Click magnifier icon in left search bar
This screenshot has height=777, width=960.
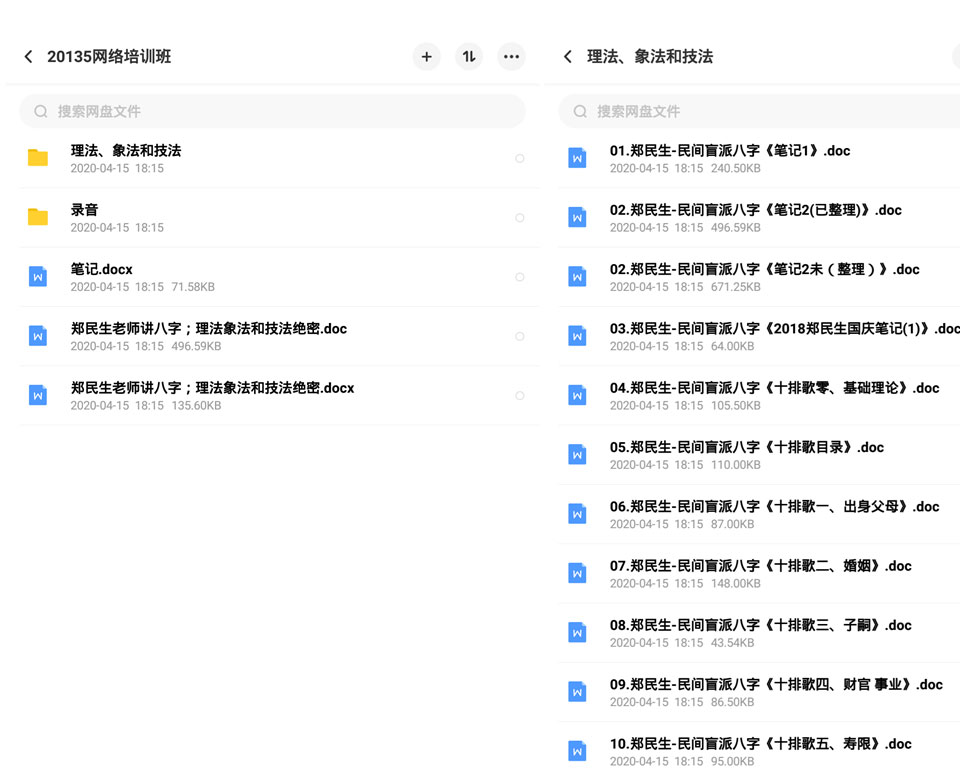(x=40, y=111)
